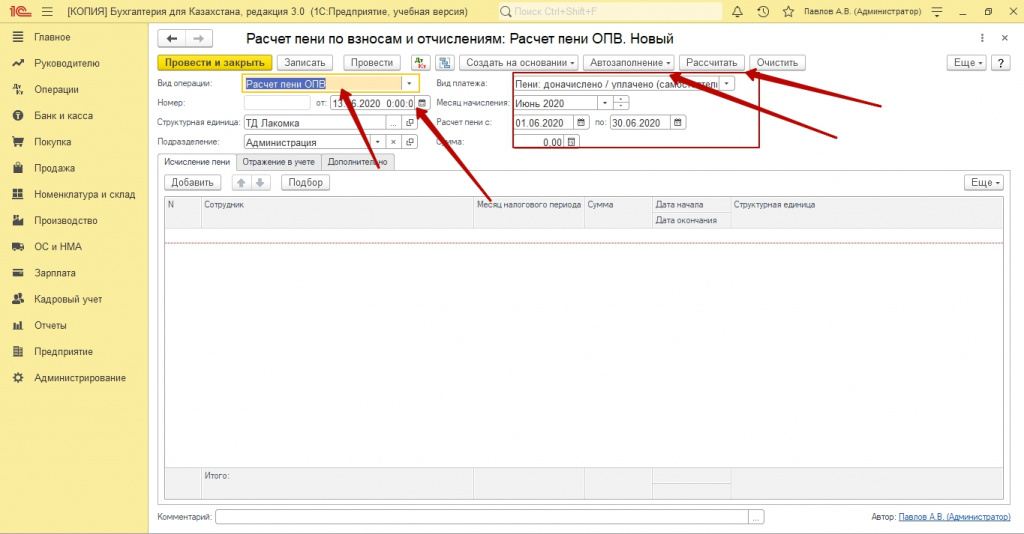Switch to Дополнительно tab
Image resolution: width=1024 pixels, height=534 pixels.
357,162
